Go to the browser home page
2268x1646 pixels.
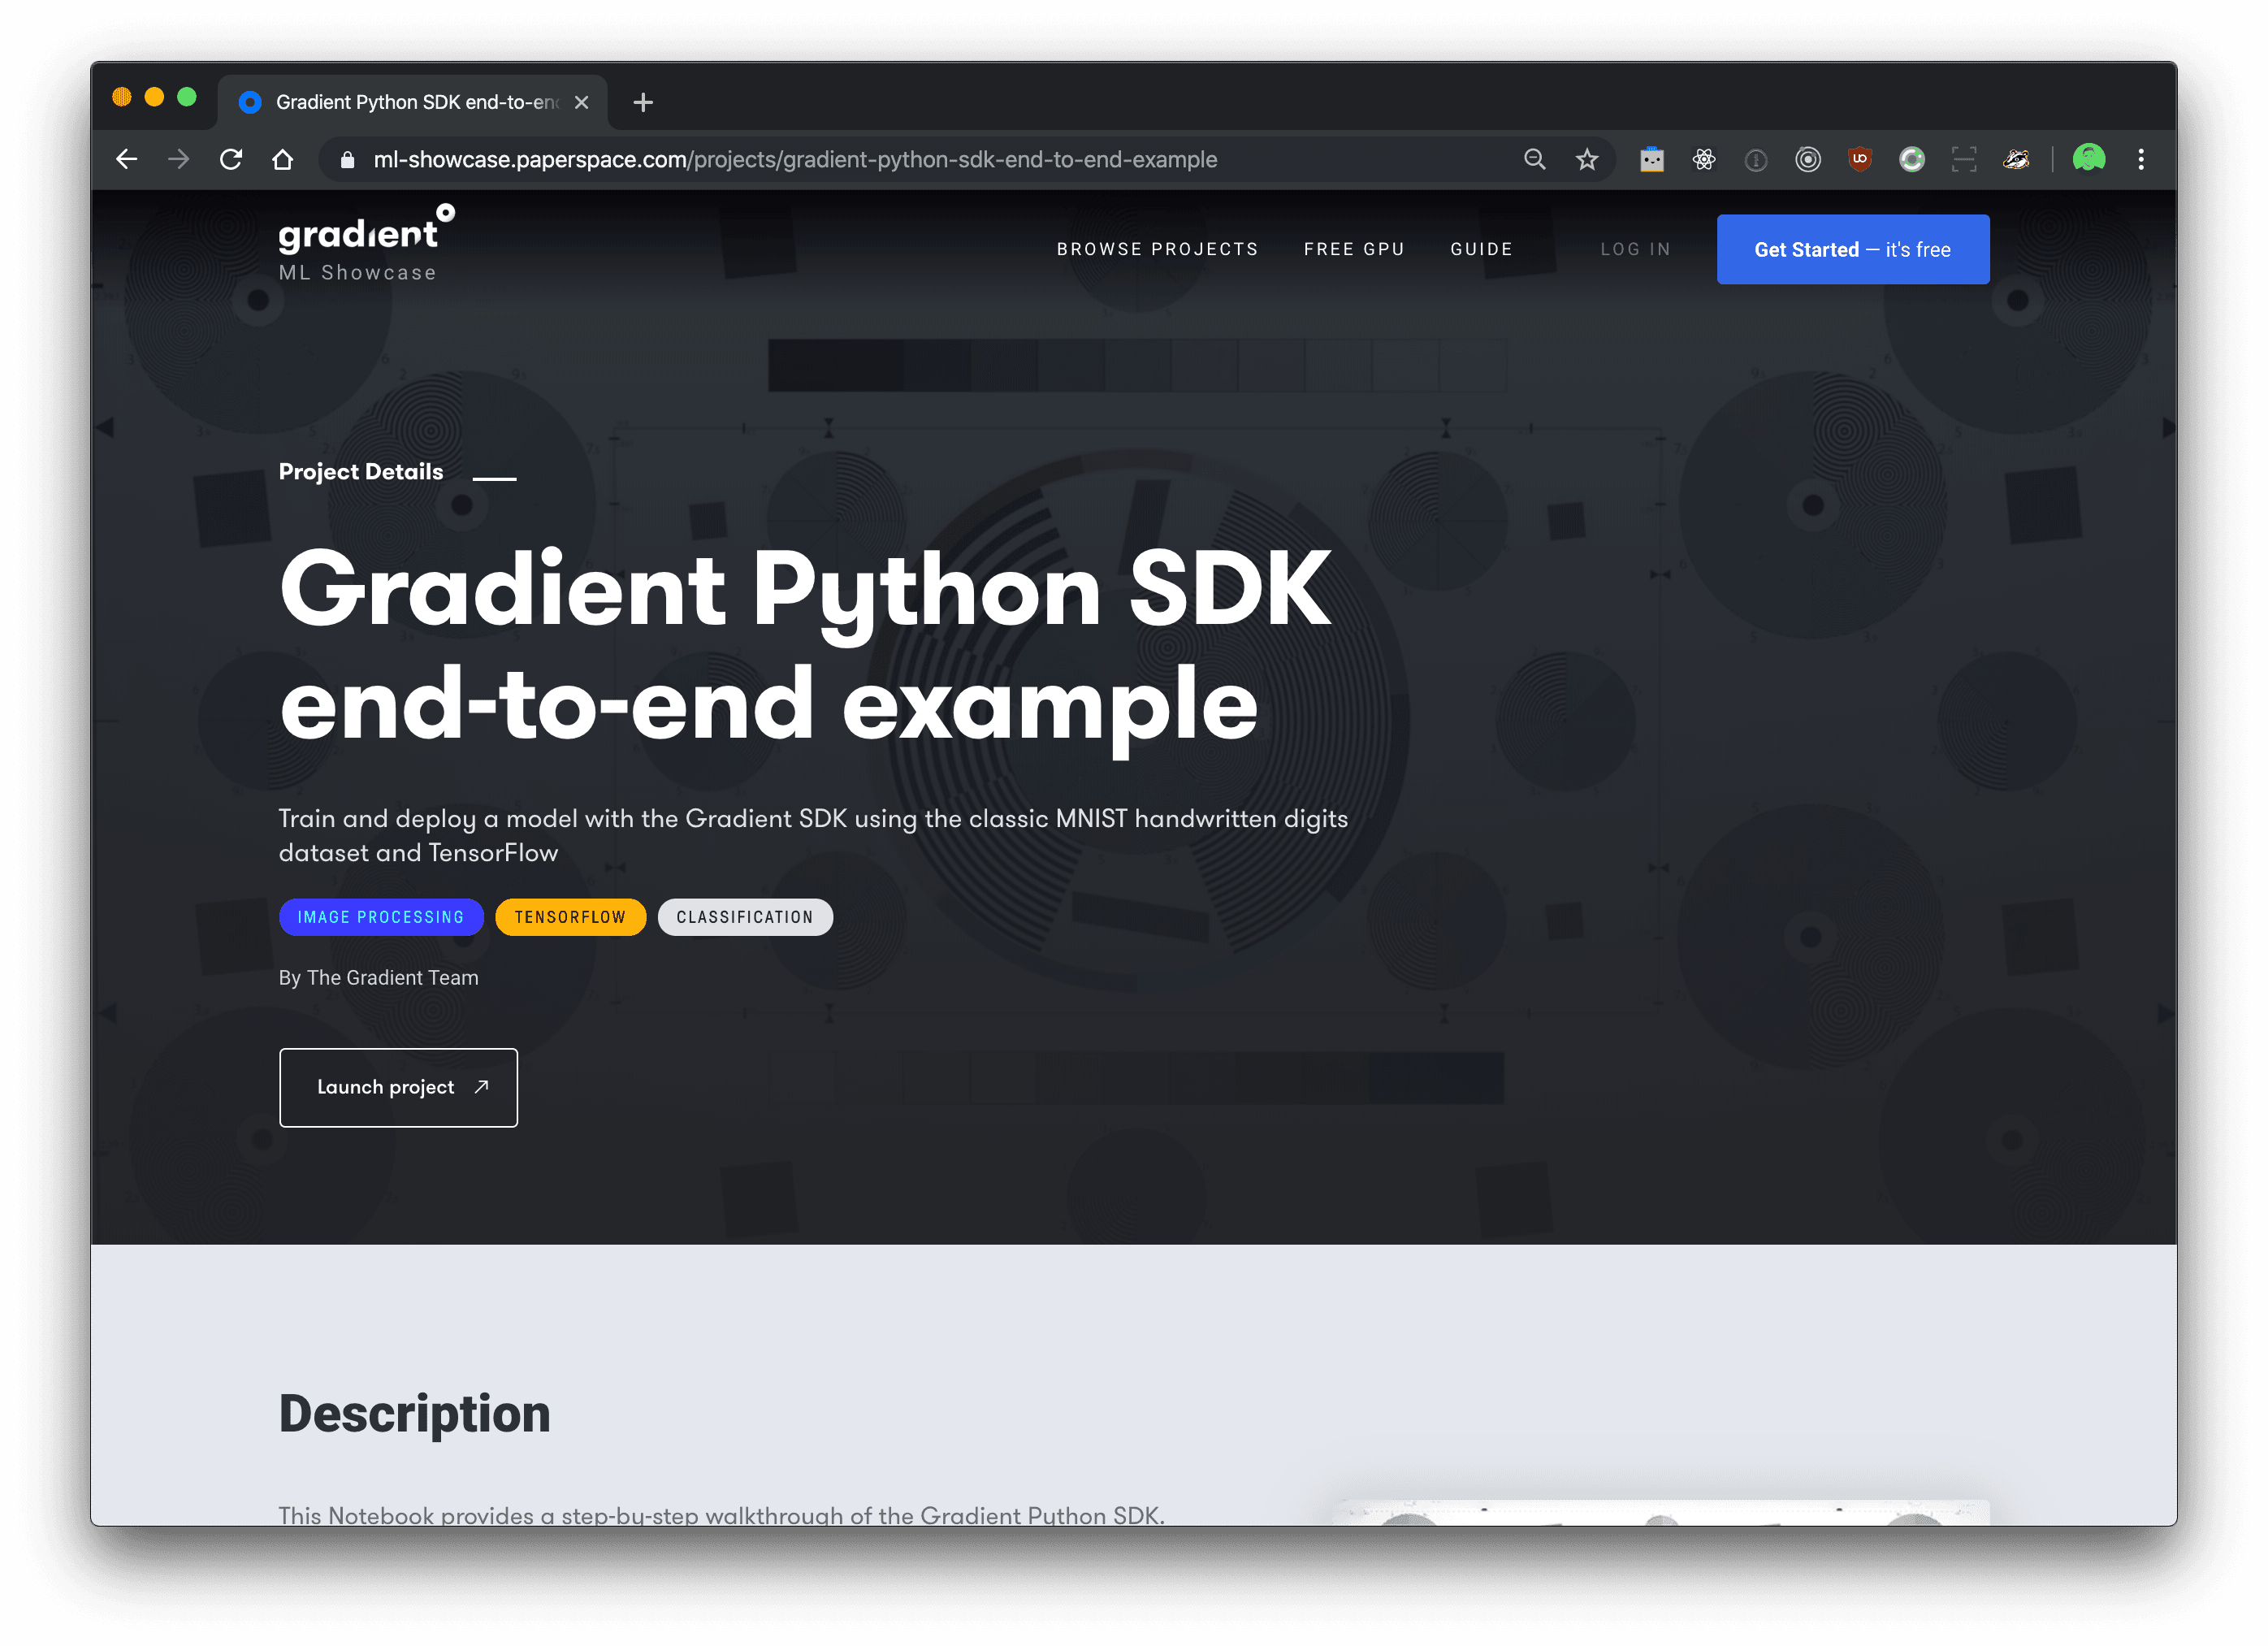pyautogui.click(x=283, y=159)
